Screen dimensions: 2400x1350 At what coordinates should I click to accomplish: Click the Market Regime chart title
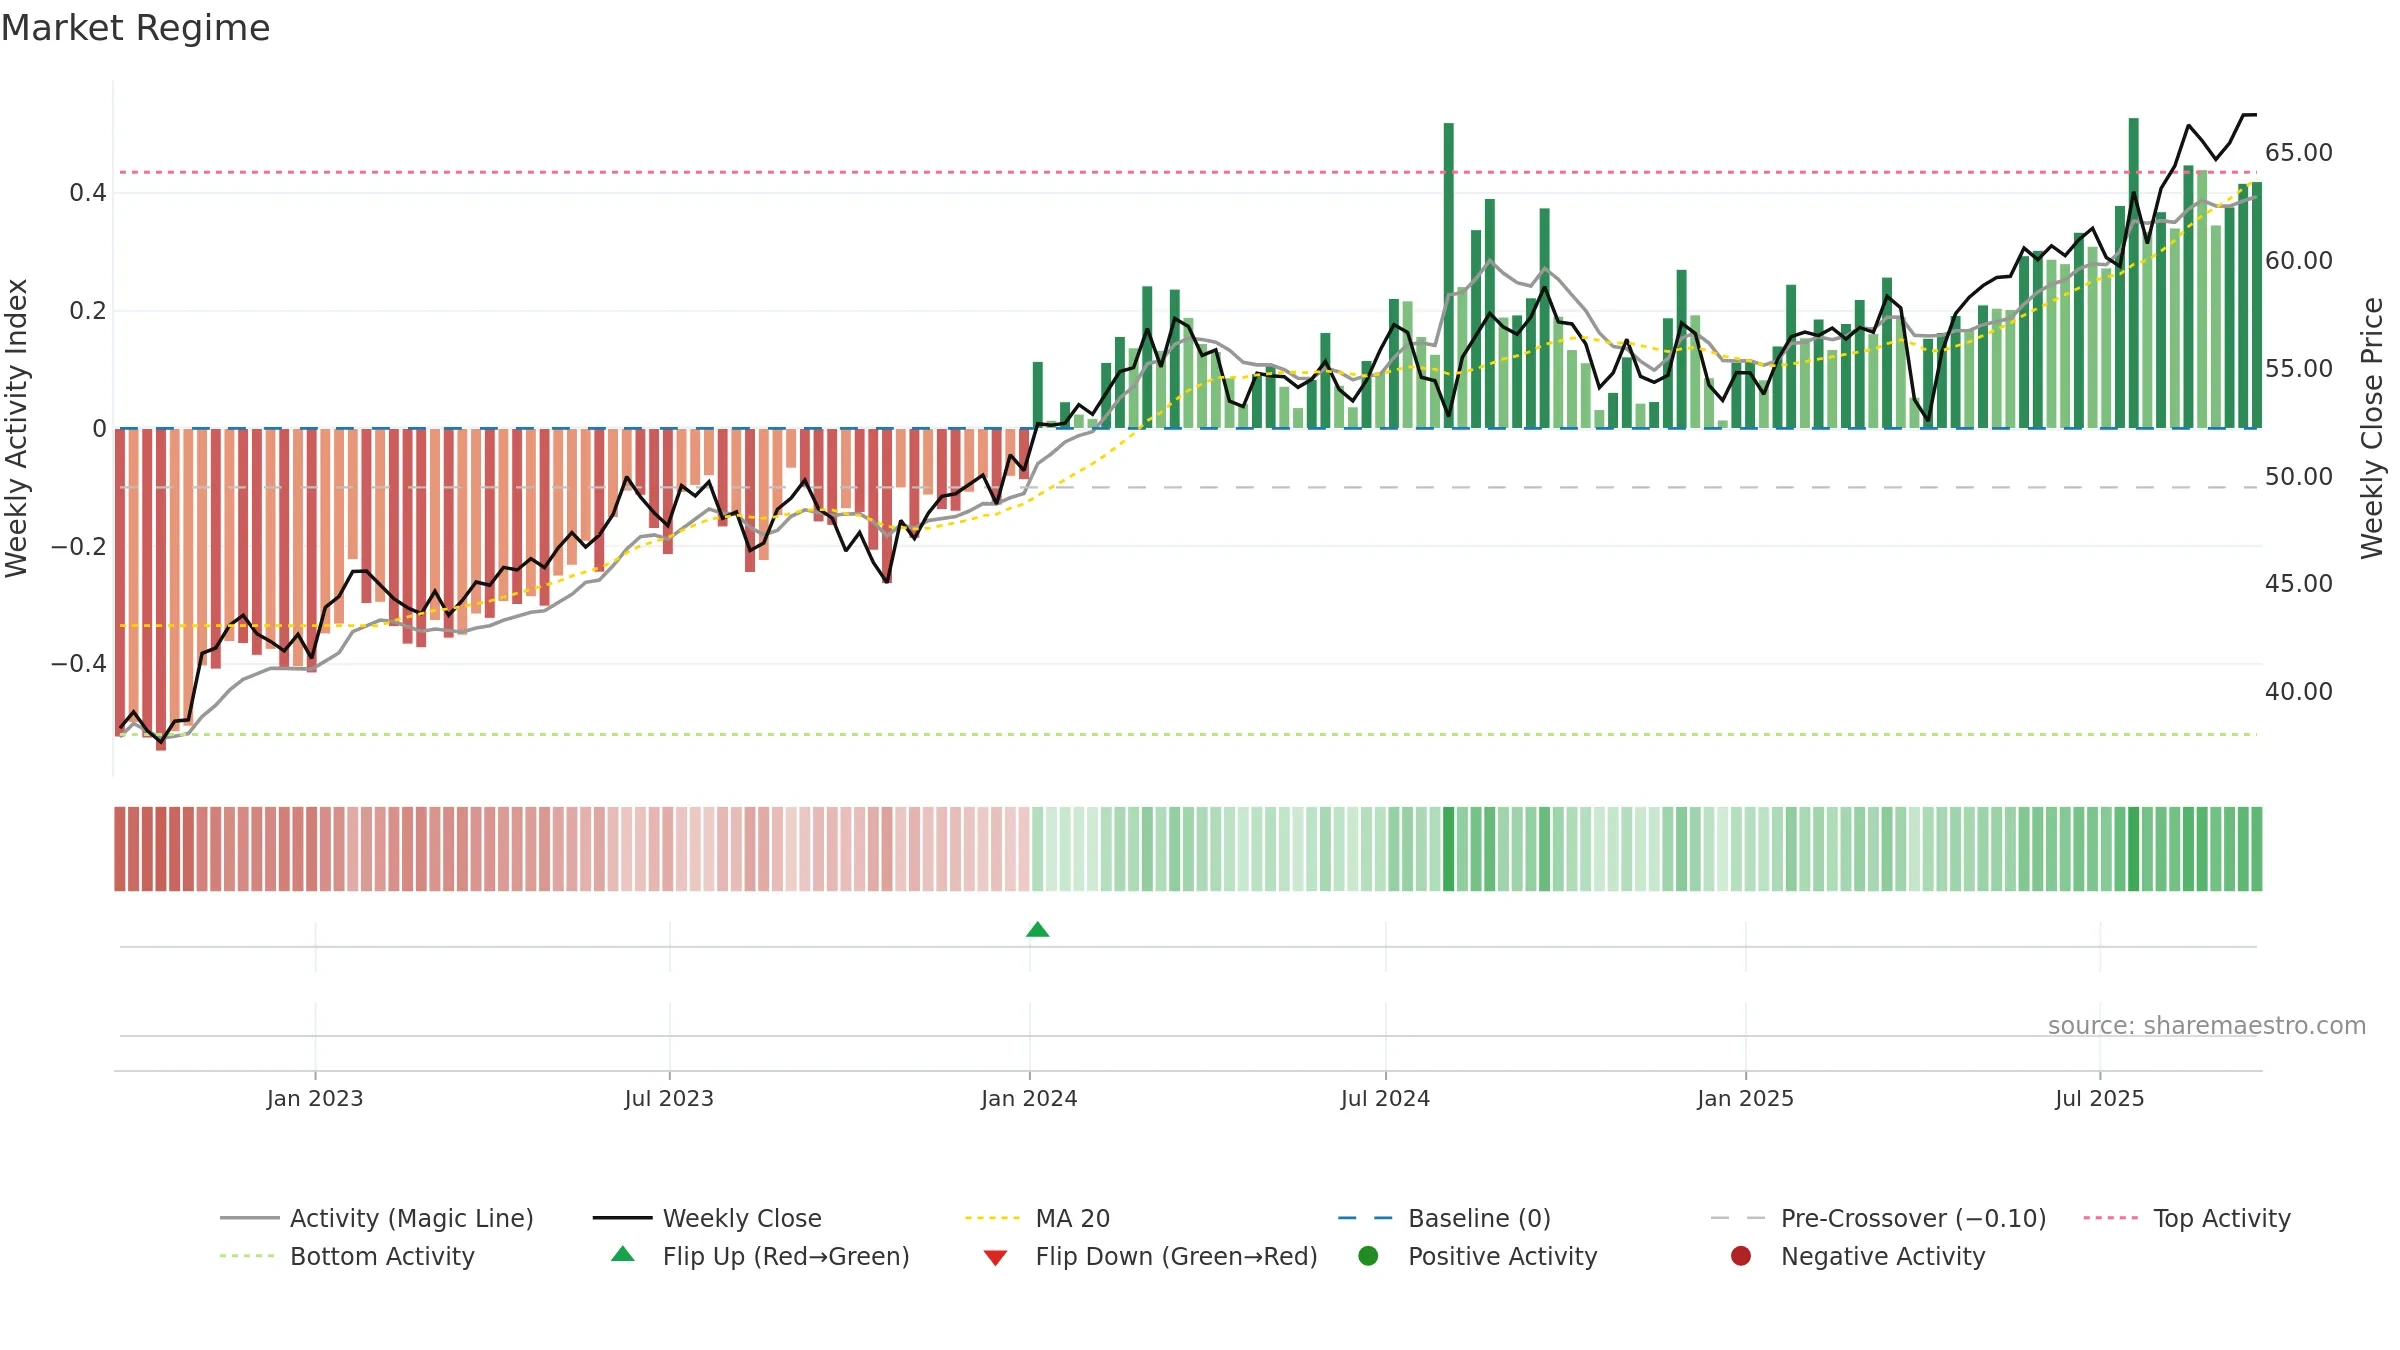pos(135,28)
